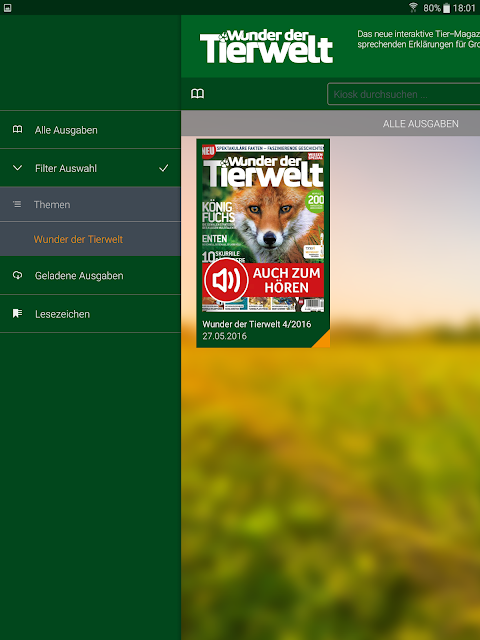
Task: Click the AUCH ZUM HÖREN banner
Action: point(263,280)
